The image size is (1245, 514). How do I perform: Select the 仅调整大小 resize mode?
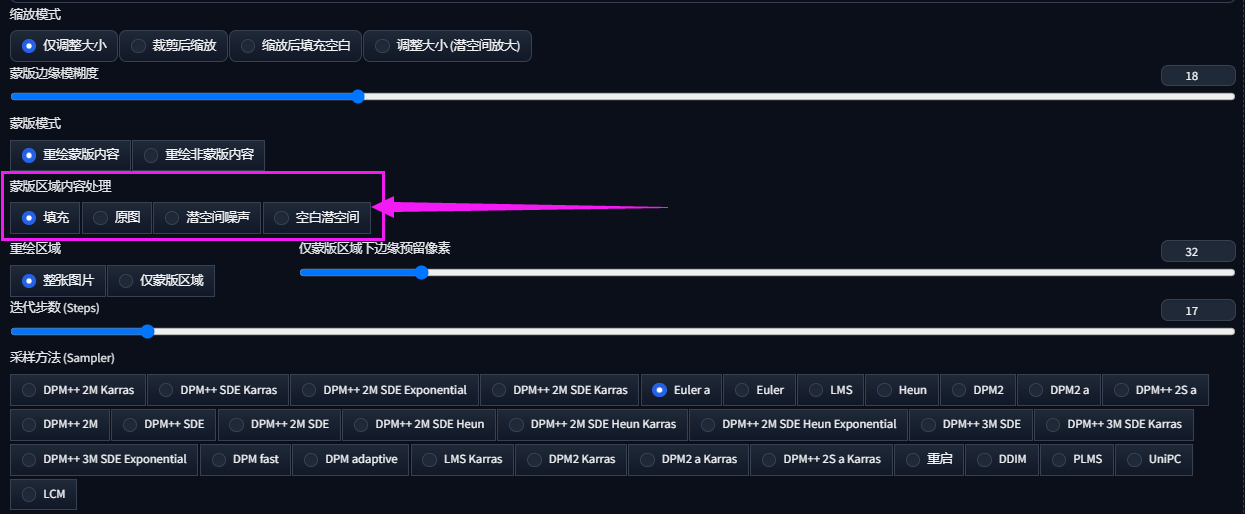coord(64,46)
